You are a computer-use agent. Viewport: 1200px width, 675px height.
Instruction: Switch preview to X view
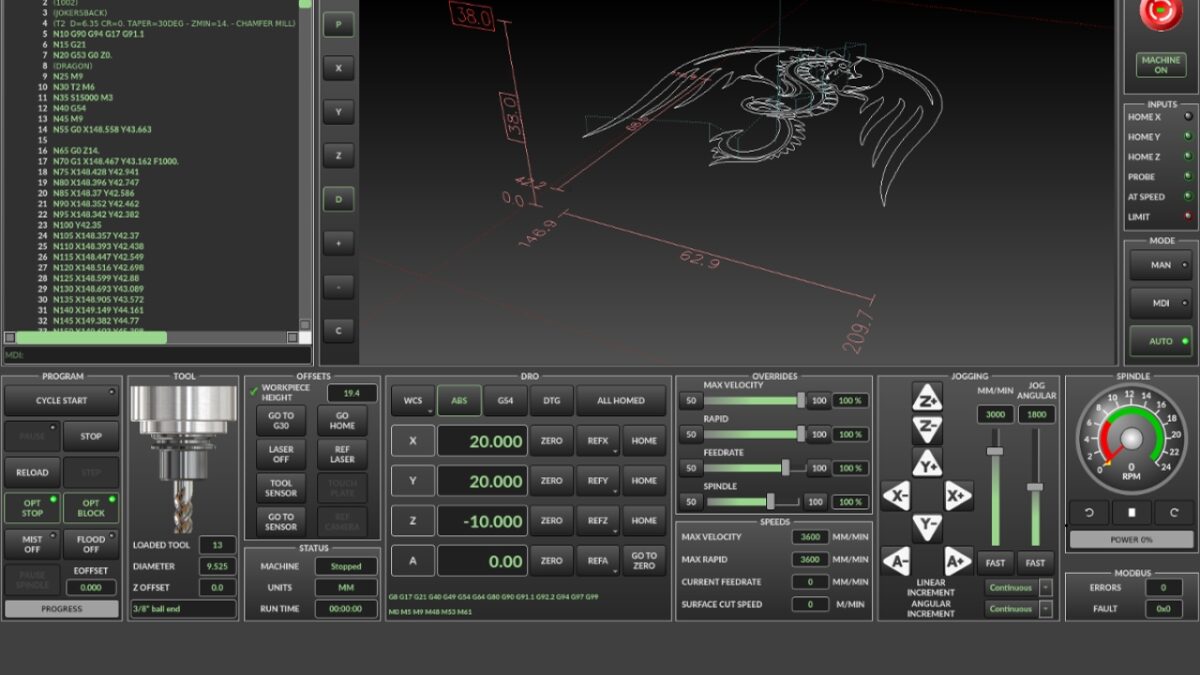(338, 68)
